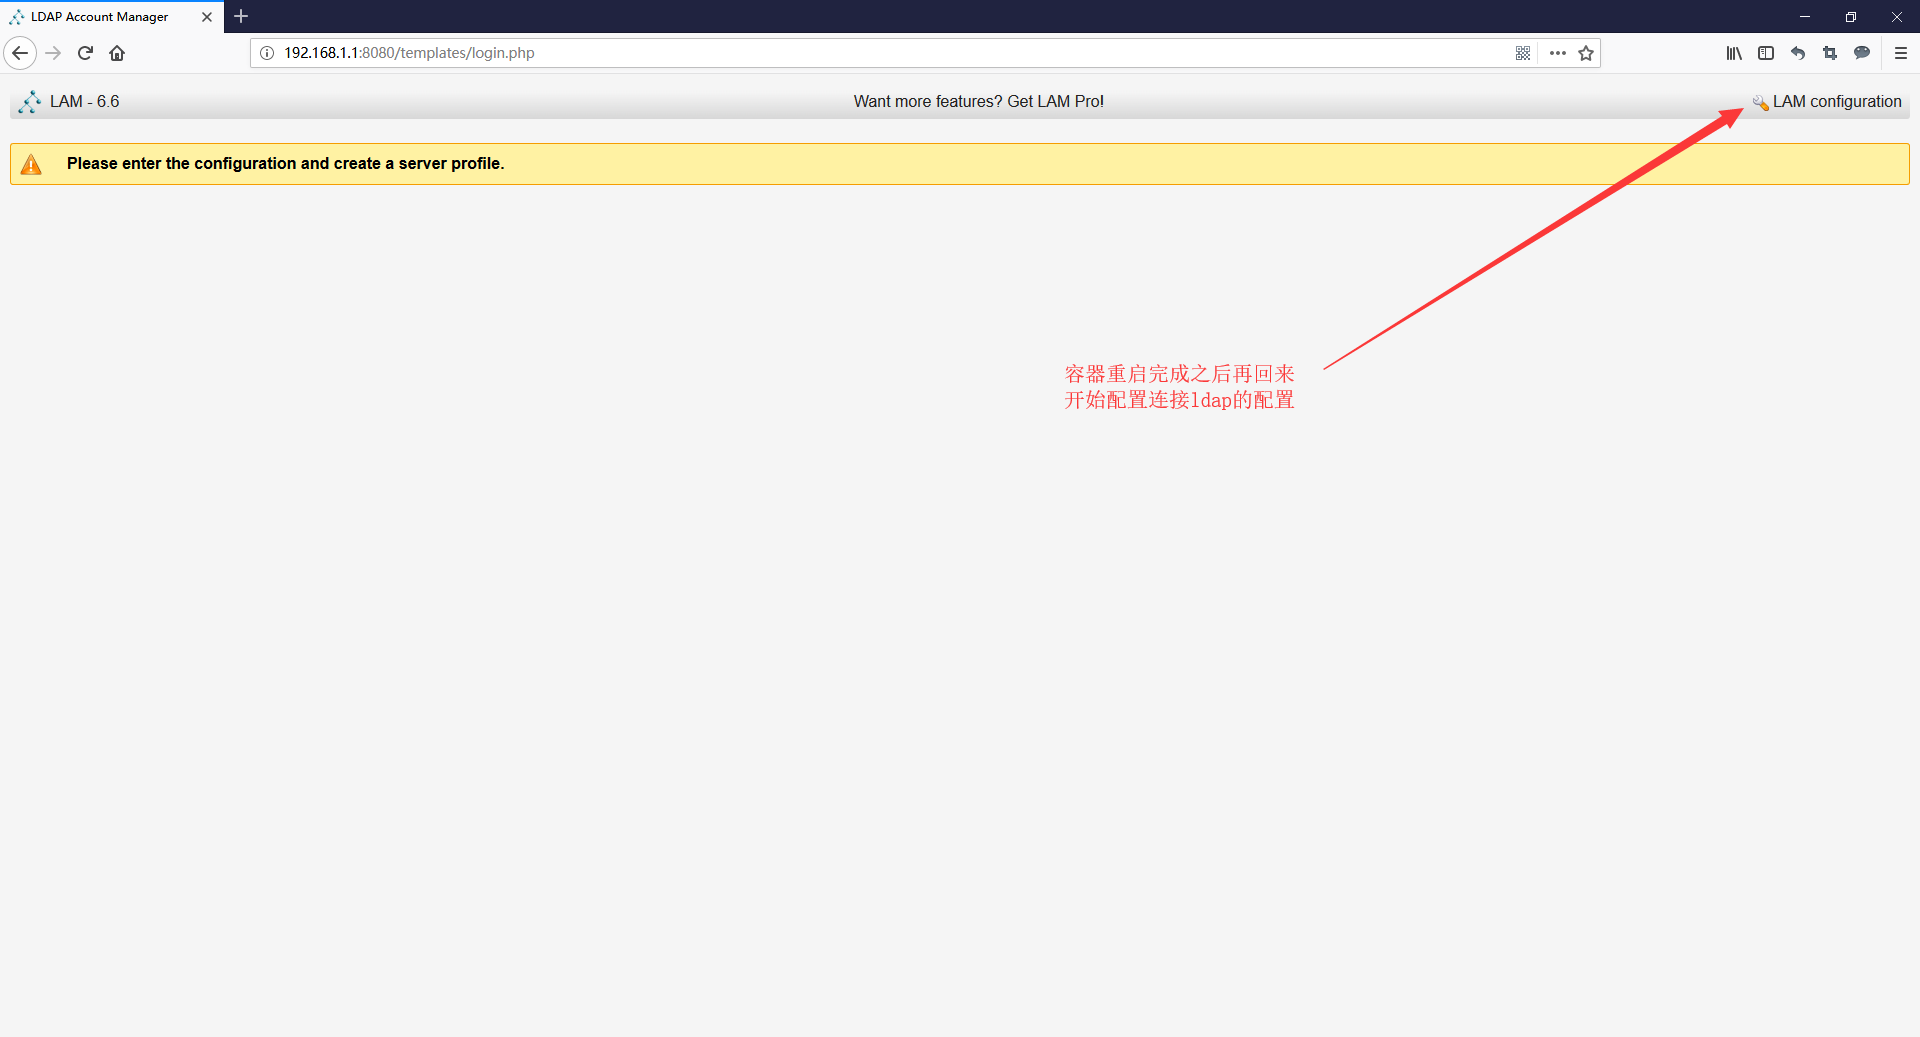Toggle the sidebar view icon

point(1766,53)
